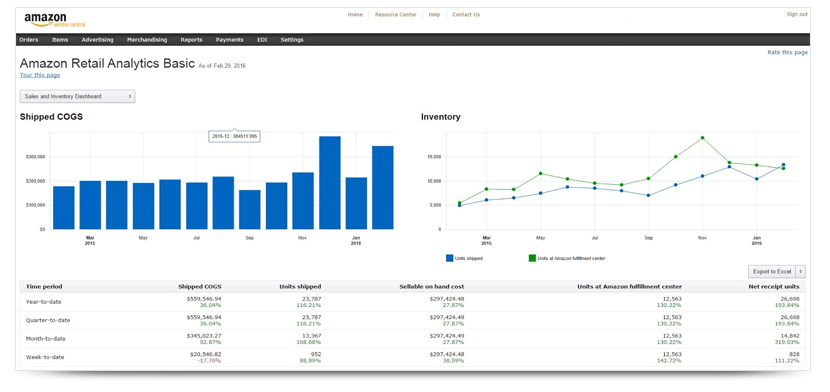830x392 pixels.
Task: Click the 828 net receipt units value
Action: pyautogui.click(x=794, y=354)
